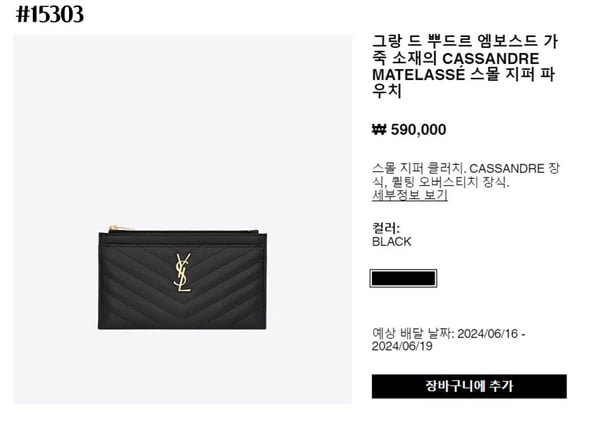The height and width of the screenshot is (443, 600).
Task: Open the 세부정보 보기 details link
Action: tap(409, 195)
